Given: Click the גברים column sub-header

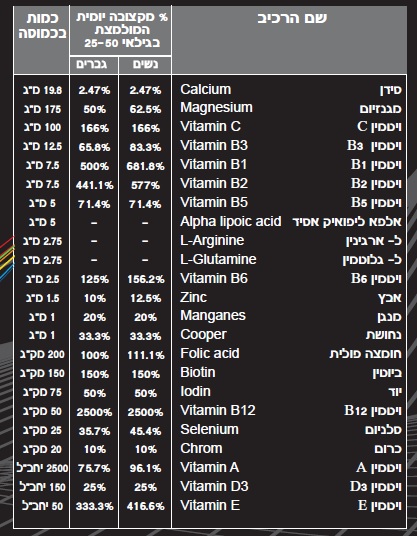Looking at the screenshot, I should (x=92, y=64).
